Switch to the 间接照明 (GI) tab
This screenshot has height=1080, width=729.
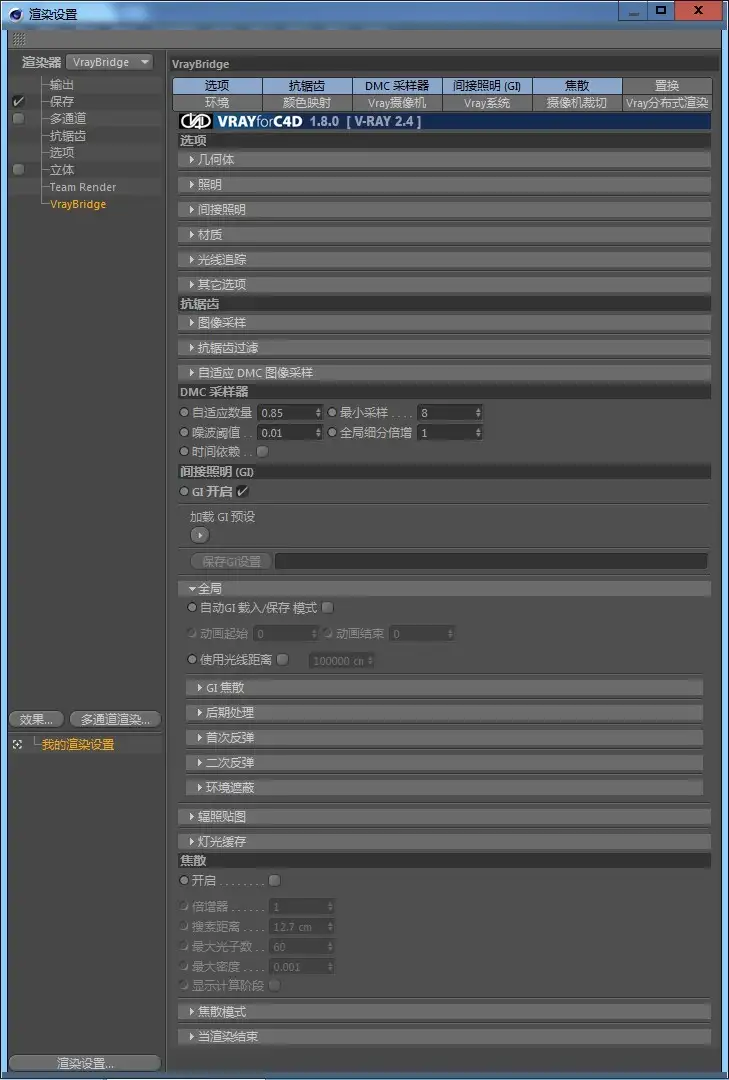(486, 86)
